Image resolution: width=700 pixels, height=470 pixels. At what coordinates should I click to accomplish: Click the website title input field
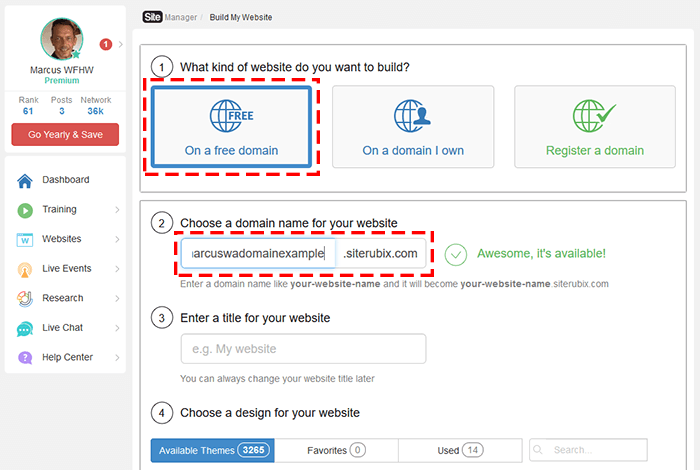coord(303,349)
